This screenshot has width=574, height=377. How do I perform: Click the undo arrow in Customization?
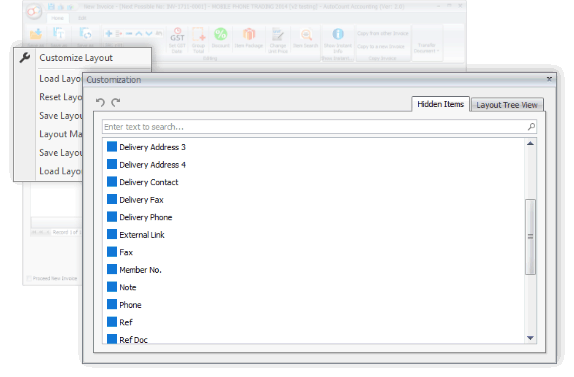pyautogui.click(x=100, y=102)
